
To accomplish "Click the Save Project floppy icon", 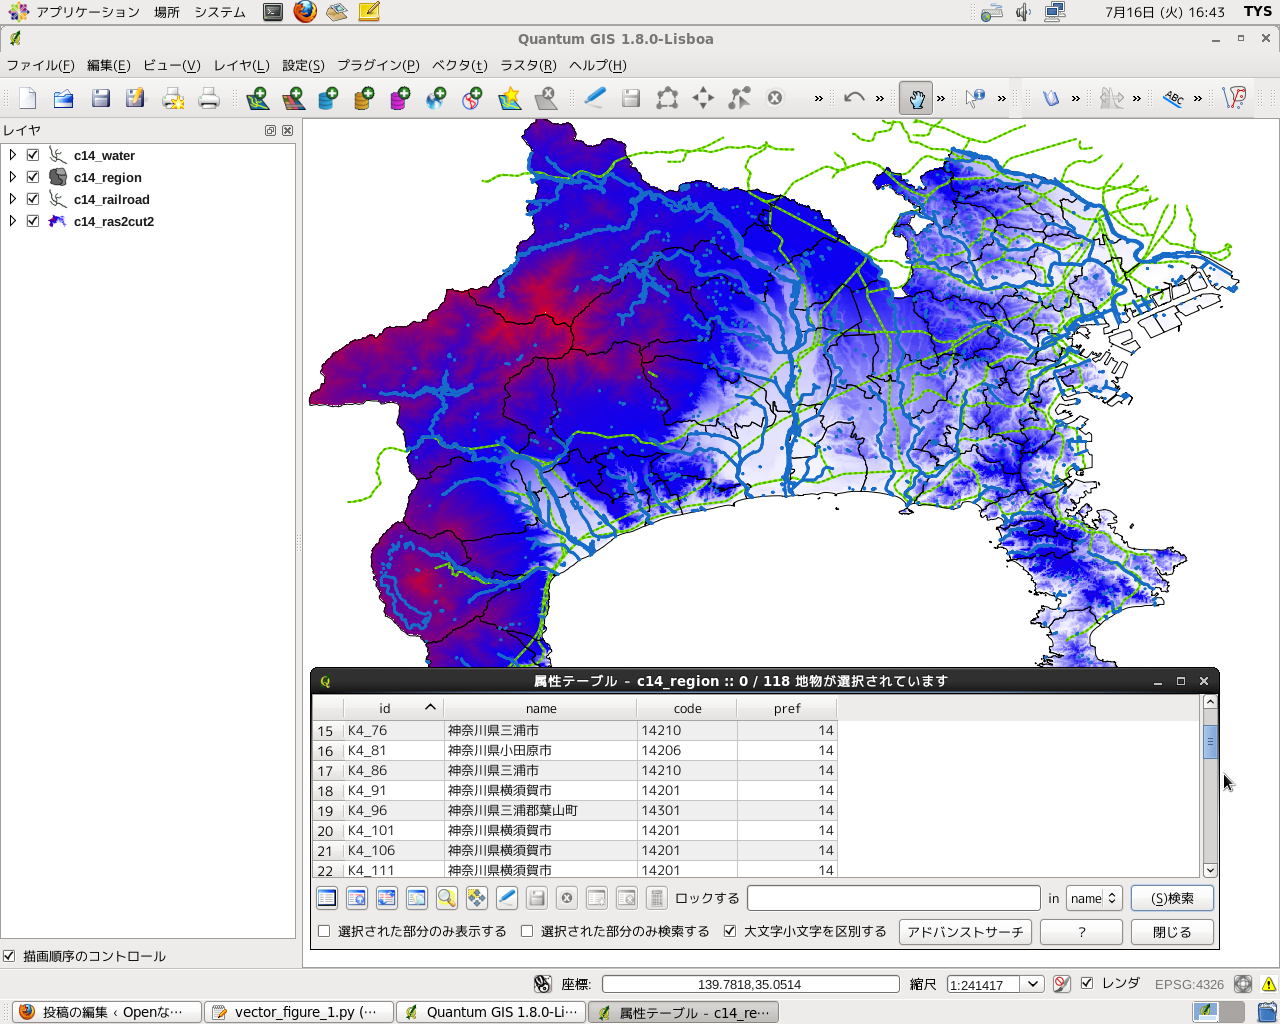I will pos(100,98).
